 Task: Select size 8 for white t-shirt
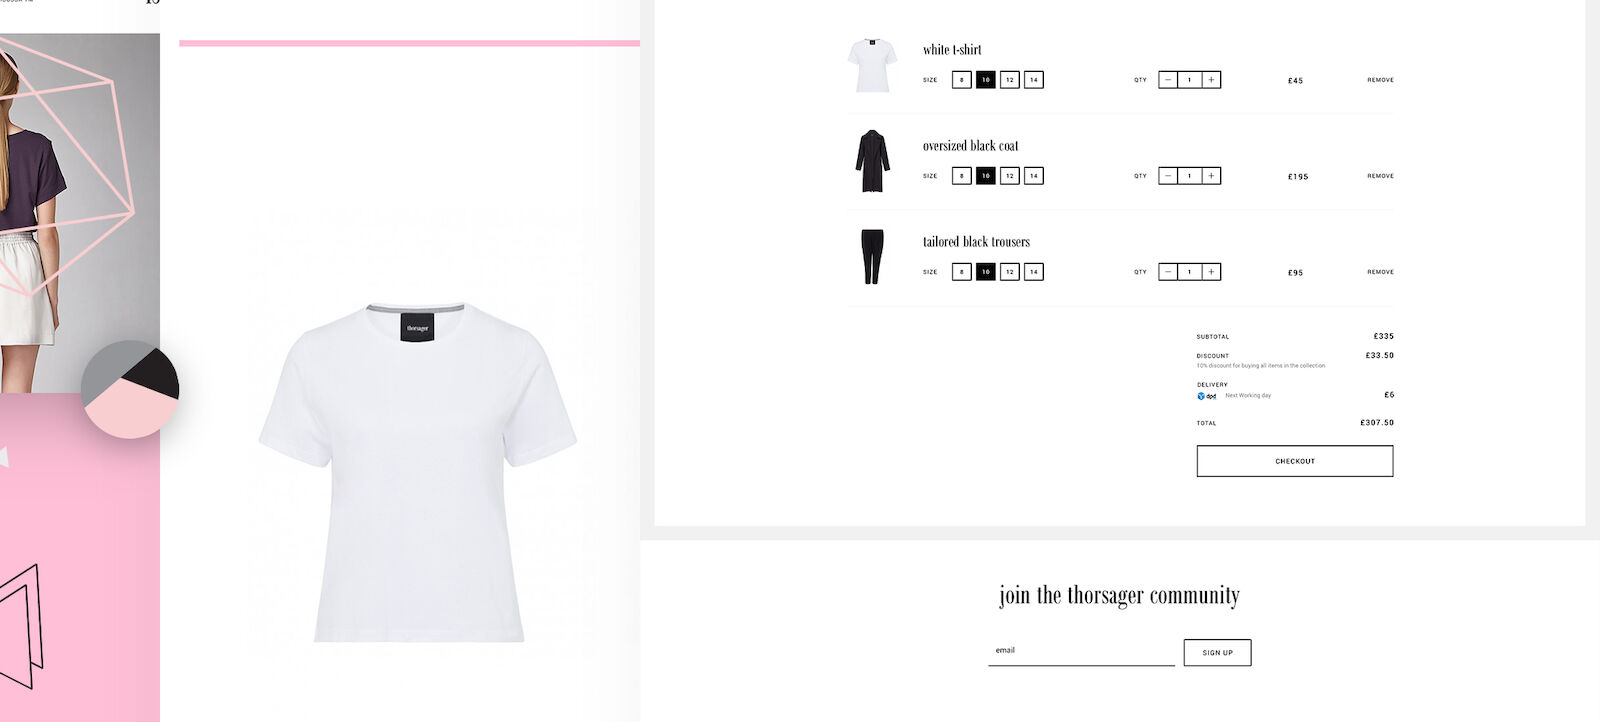point(962,80)
